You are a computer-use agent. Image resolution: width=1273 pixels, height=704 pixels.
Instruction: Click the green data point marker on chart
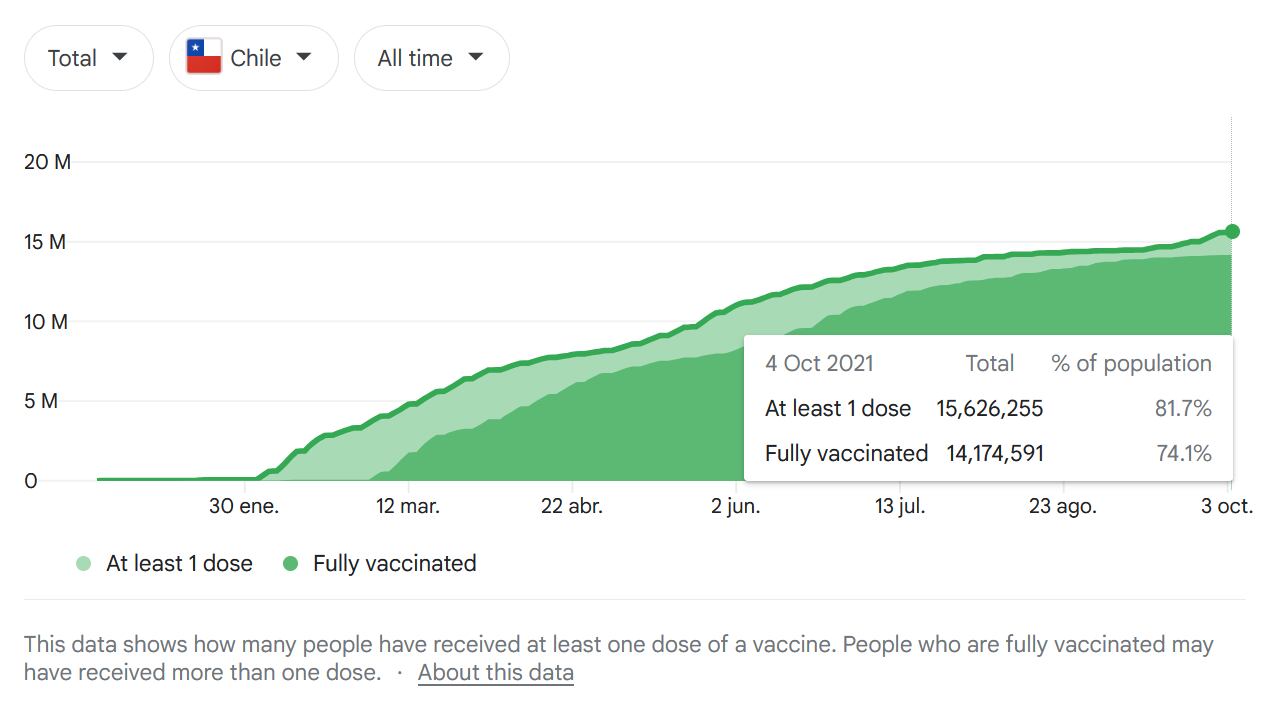pos(1232,232)
